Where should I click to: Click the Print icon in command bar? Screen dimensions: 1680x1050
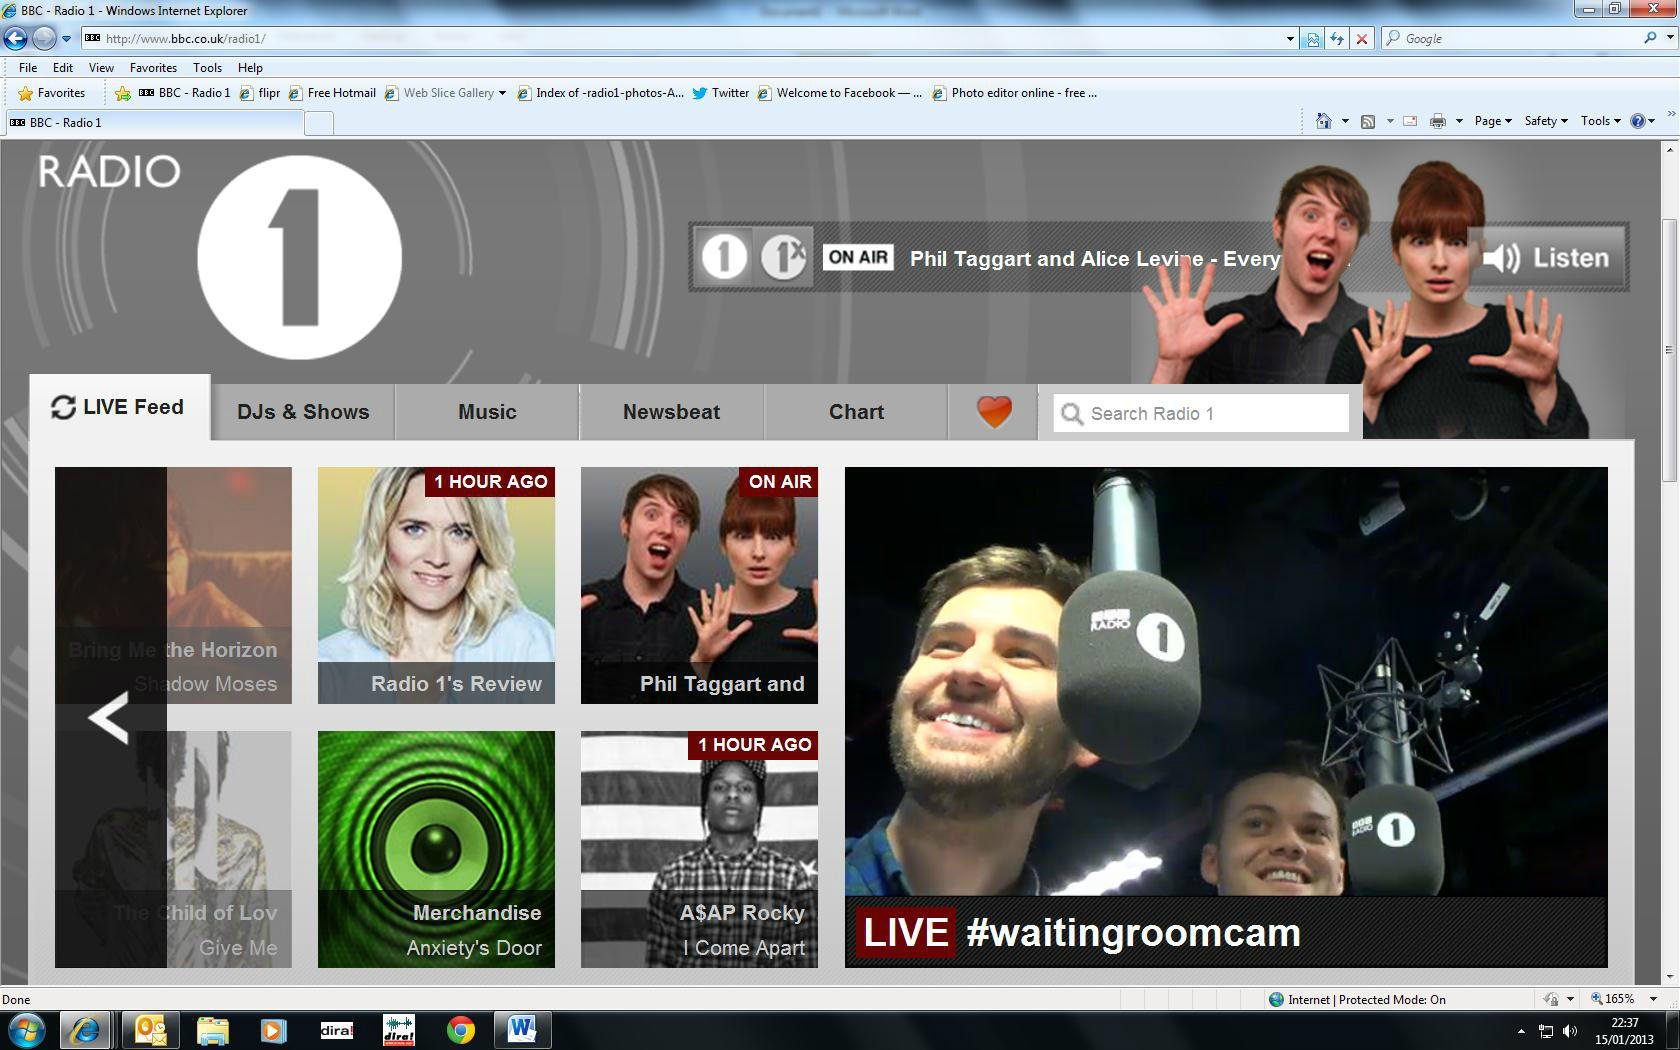(1438, 121)
